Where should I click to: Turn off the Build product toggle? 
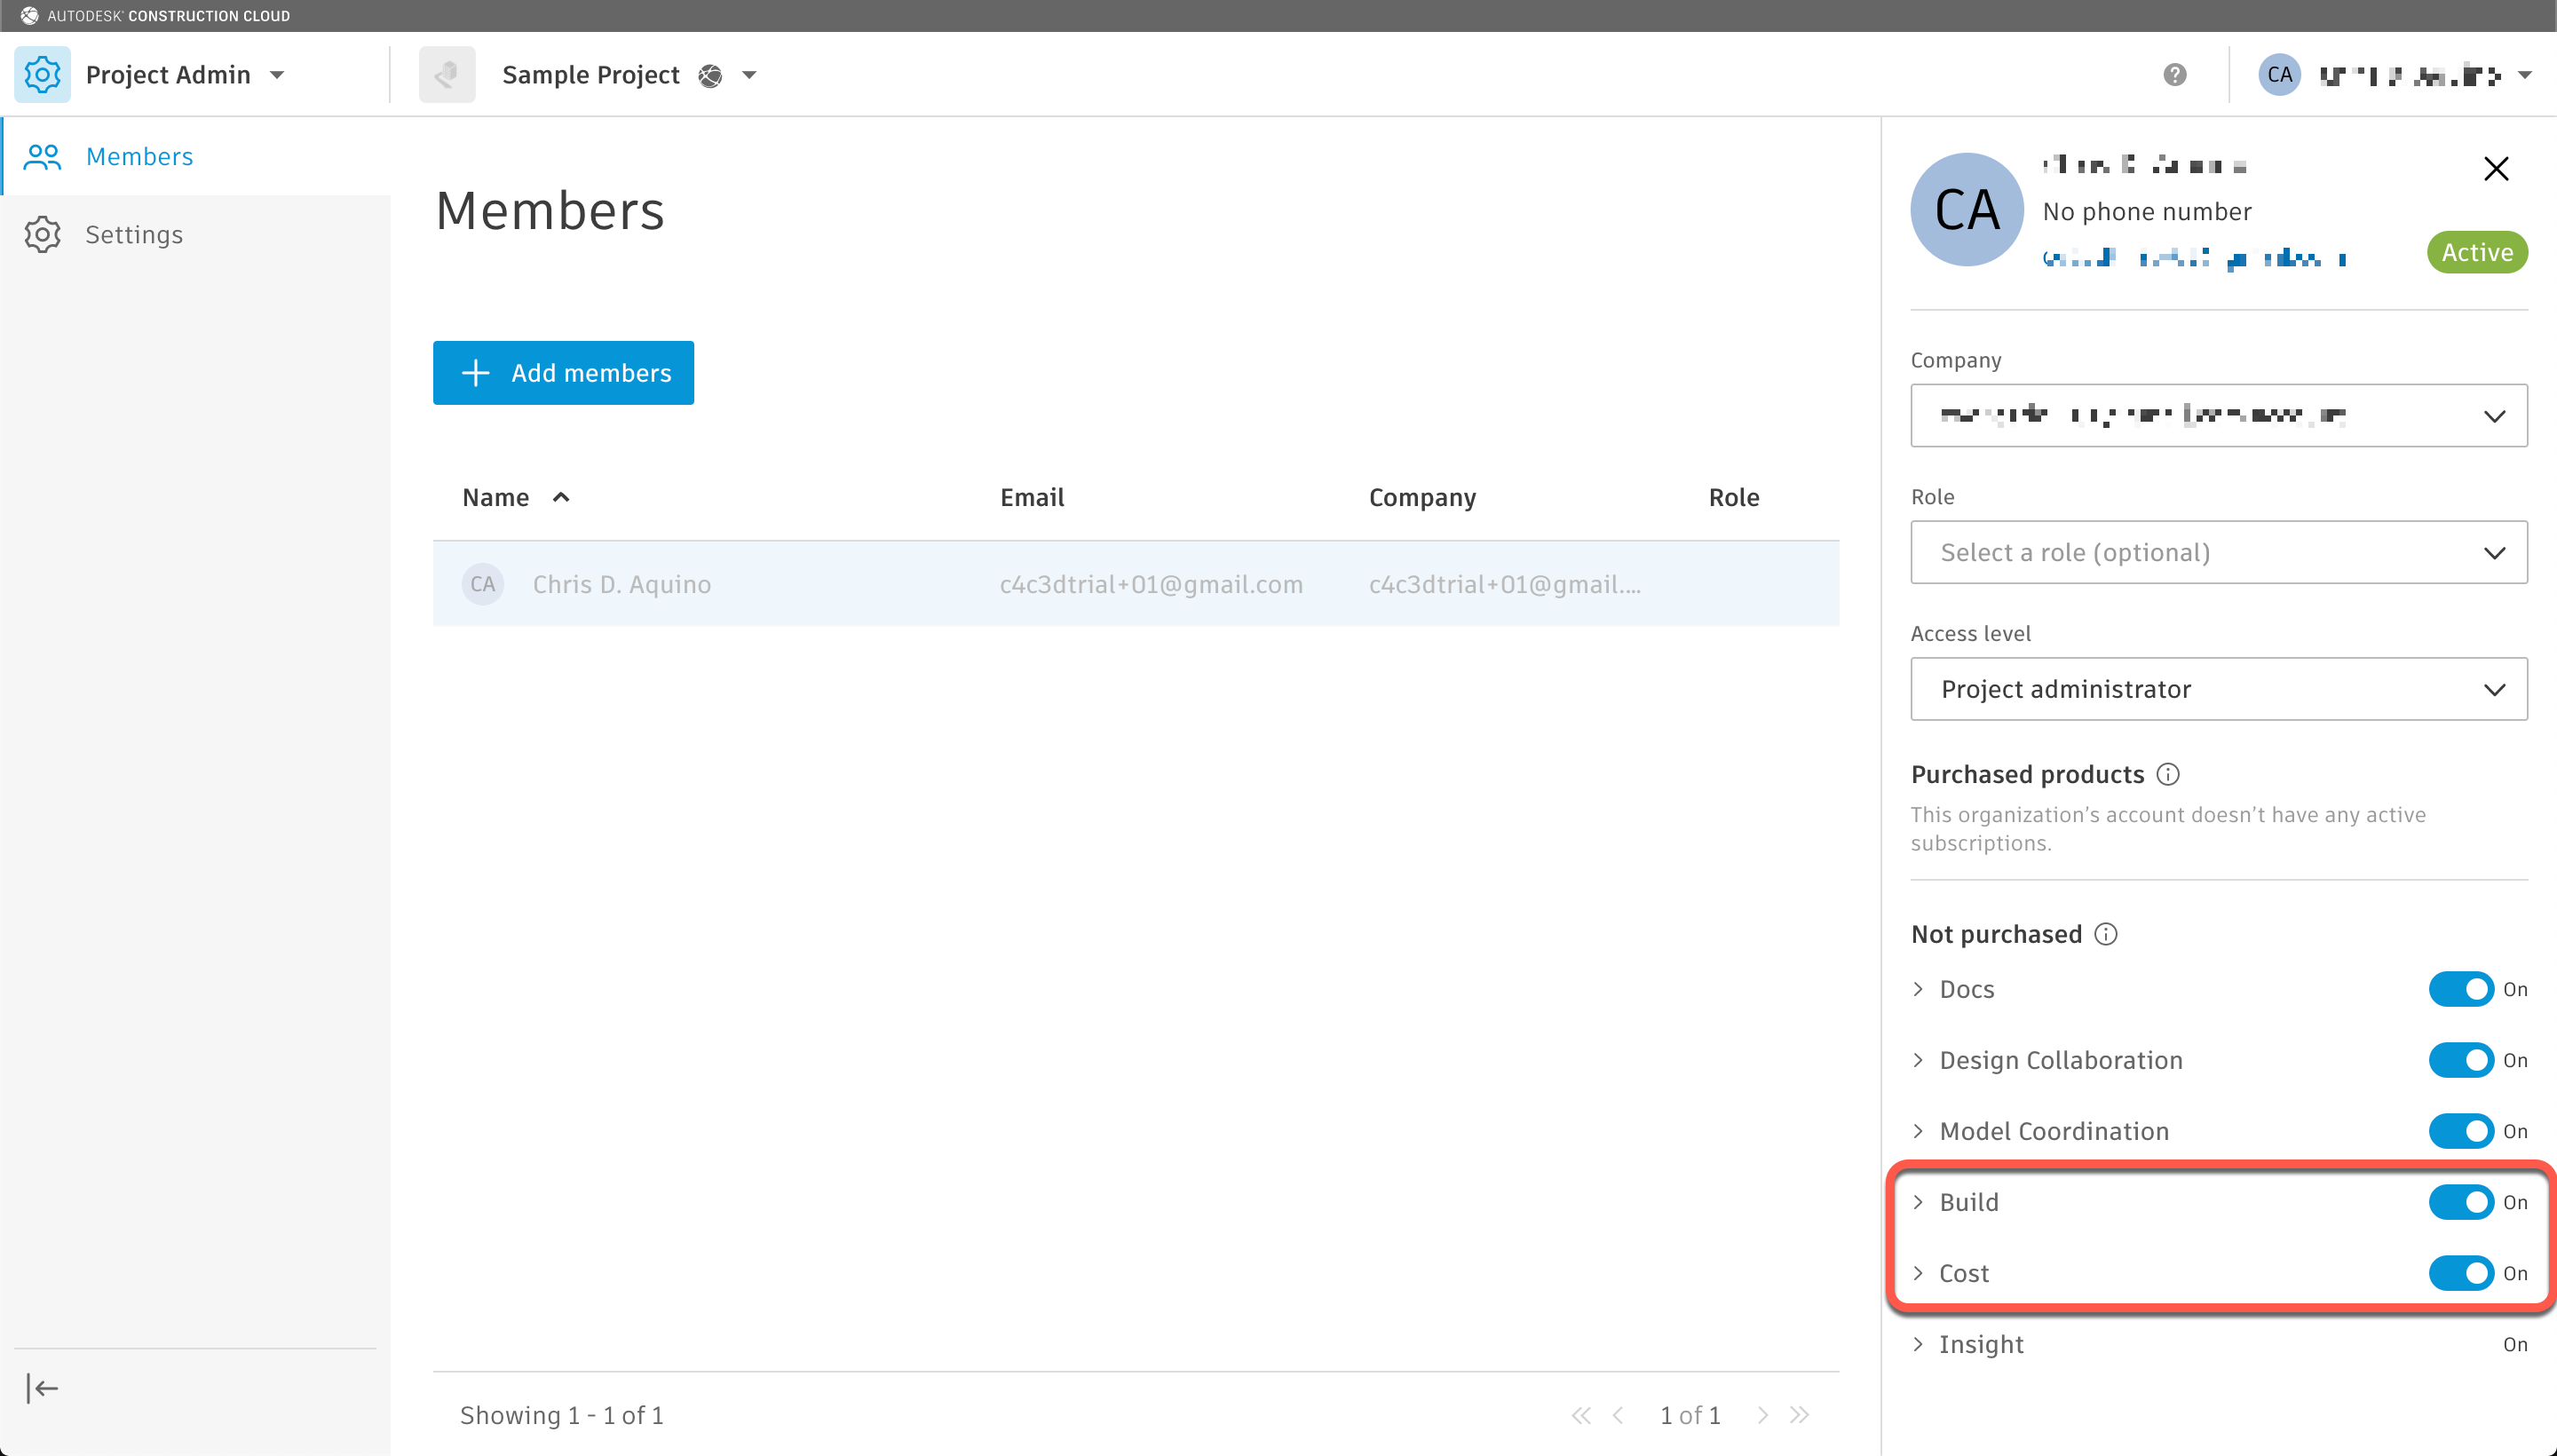2461,1202
